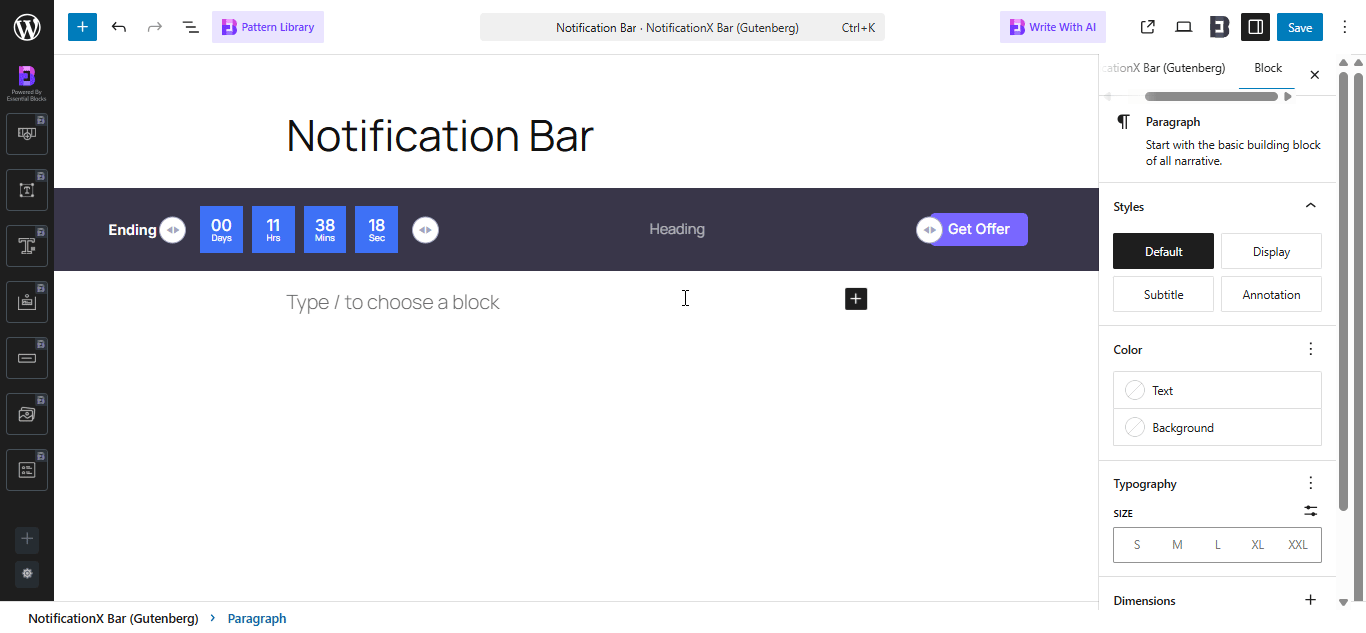Close the settings sidebar

[1315, 74]
